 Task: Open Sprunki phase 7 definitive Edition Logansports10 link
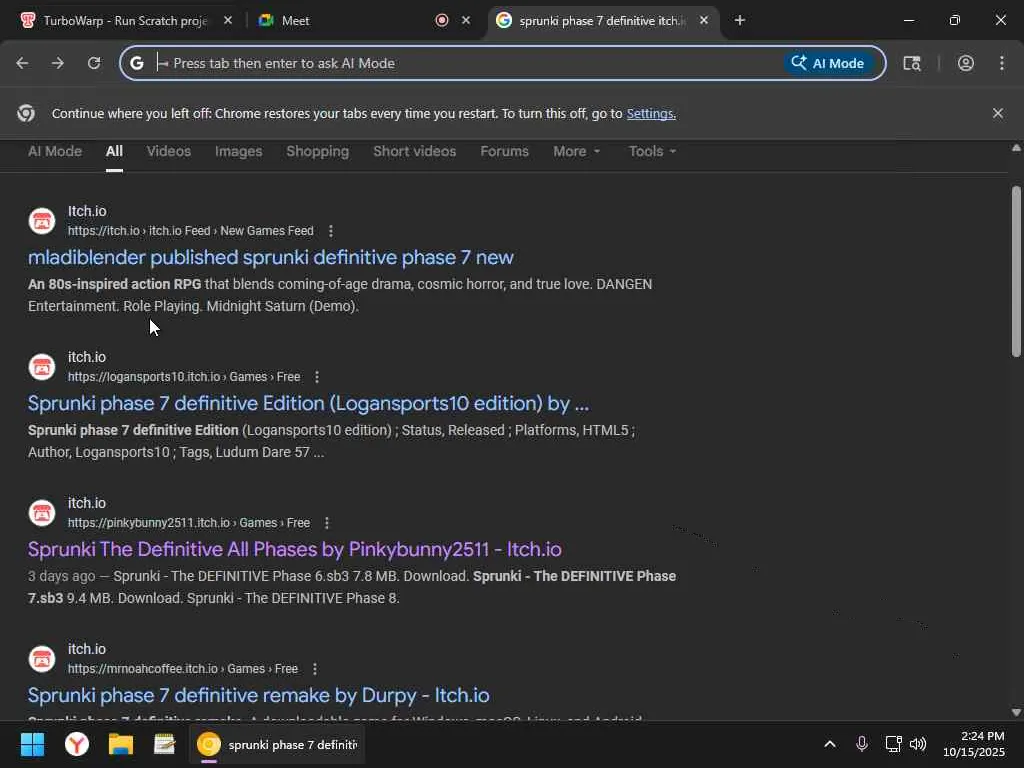(308, 404)
